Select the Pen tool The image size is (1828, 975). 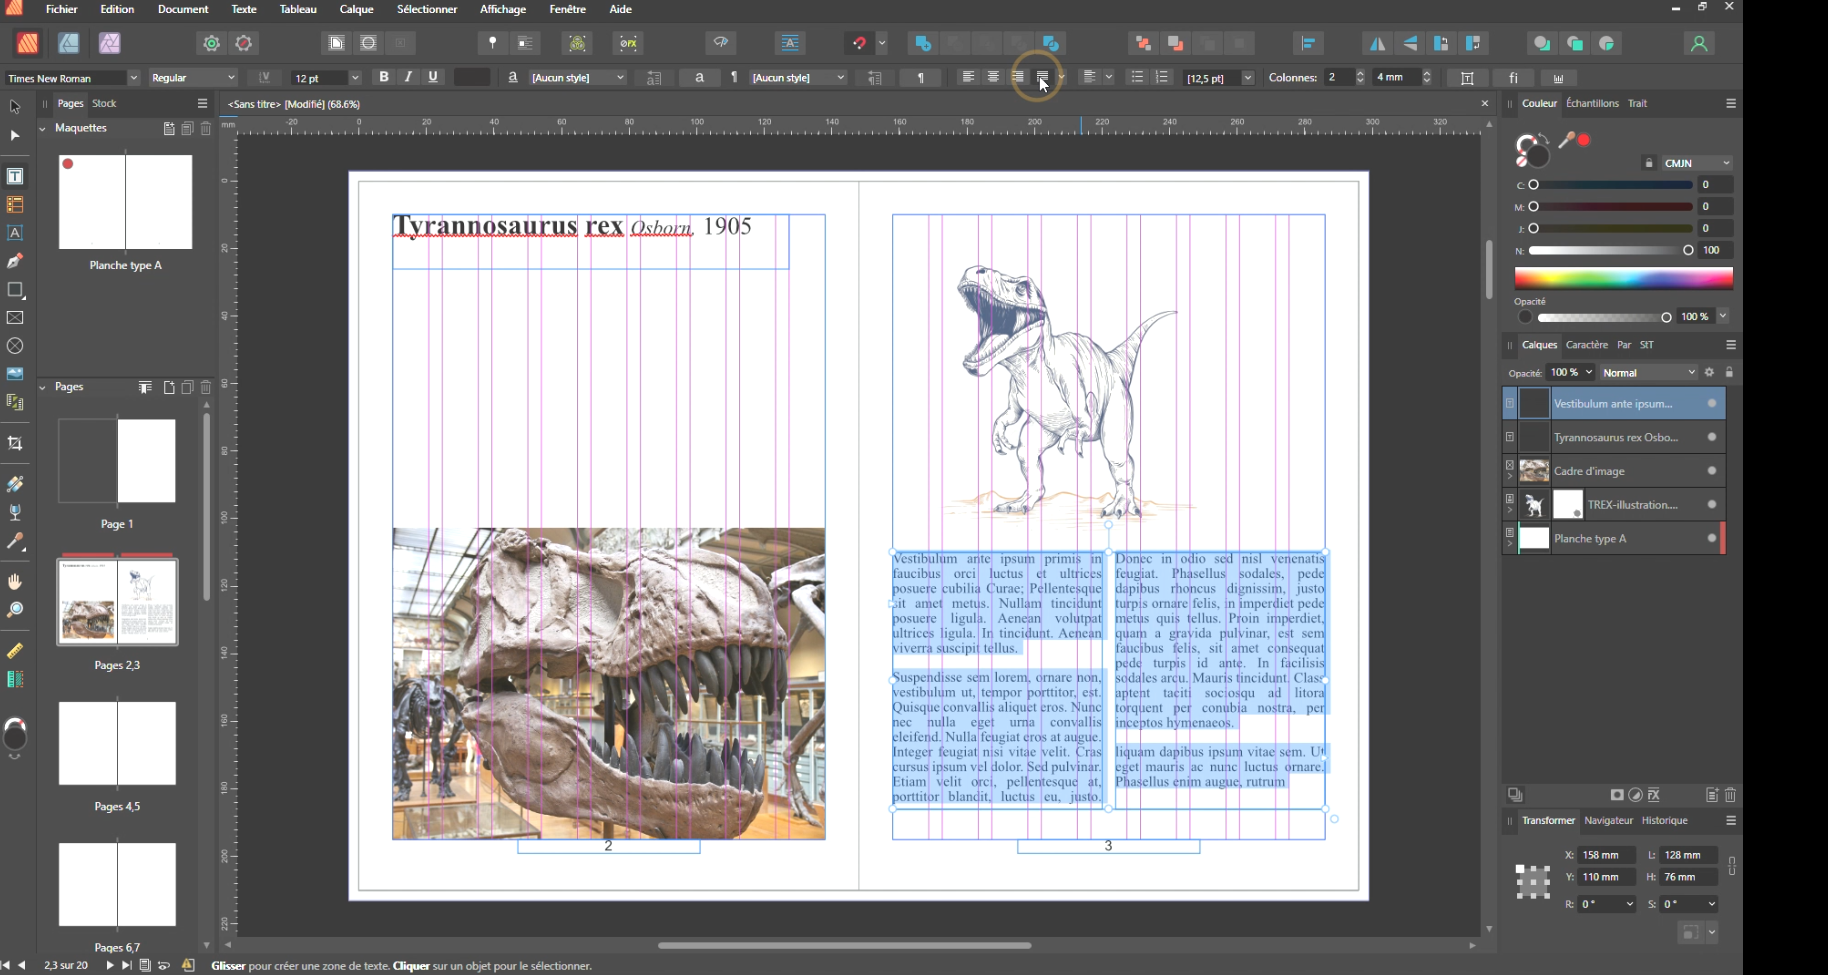(15, 261)
